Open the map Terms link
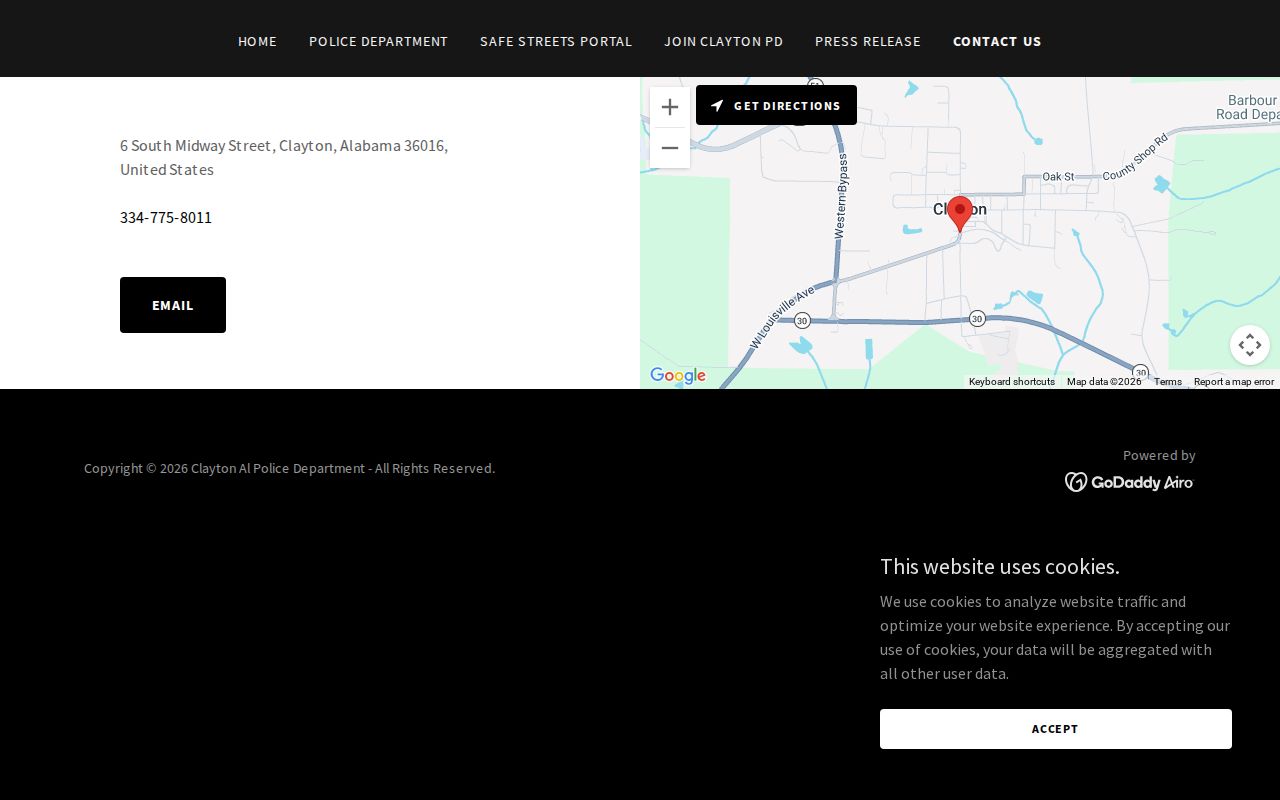The height and width of the screenshot is (800, 1280). pos(1167,382)
